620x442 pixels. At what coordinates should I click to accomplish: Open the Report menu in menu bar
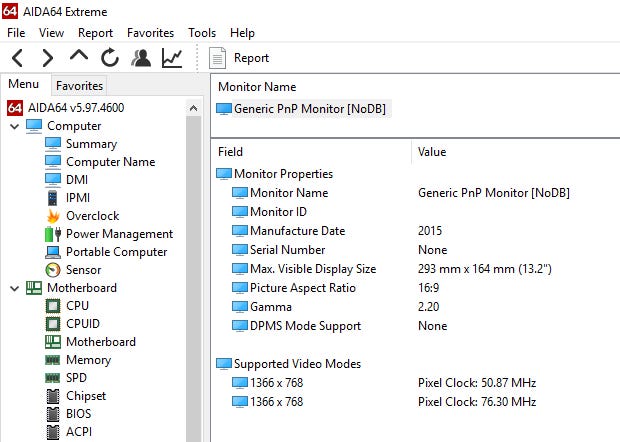95,33
